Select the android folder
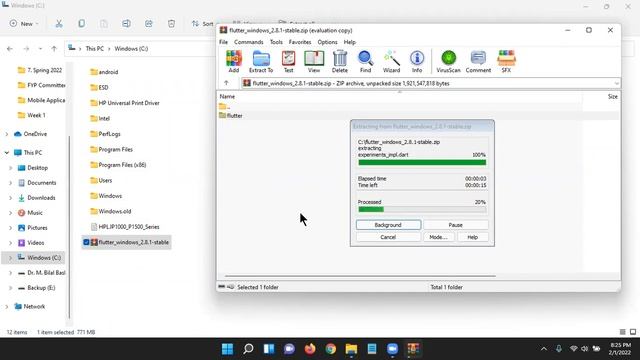Screen dimensions: 640x360 click(x=104, y=72)
